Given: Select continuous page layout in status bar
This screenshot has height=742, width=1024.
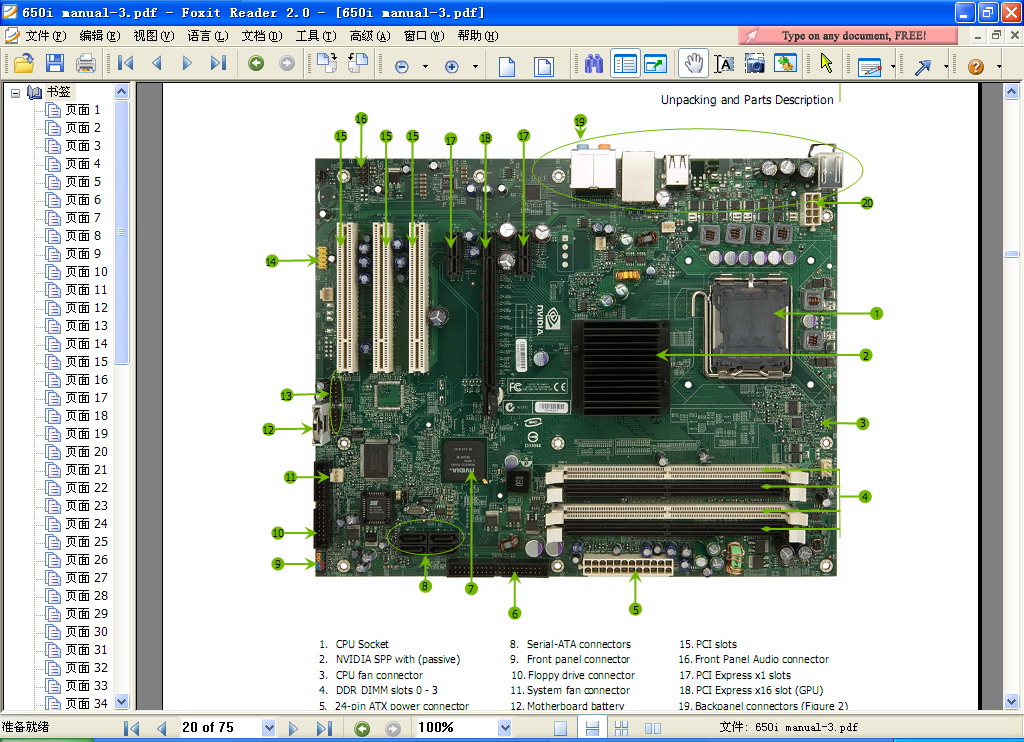Looking at the screenshot, I should (x=592, y=728).
